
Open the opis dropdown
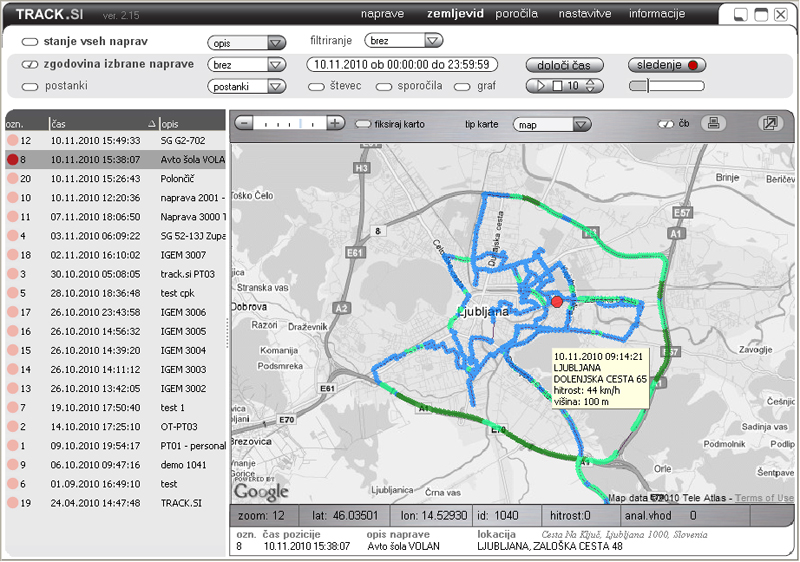246,43
